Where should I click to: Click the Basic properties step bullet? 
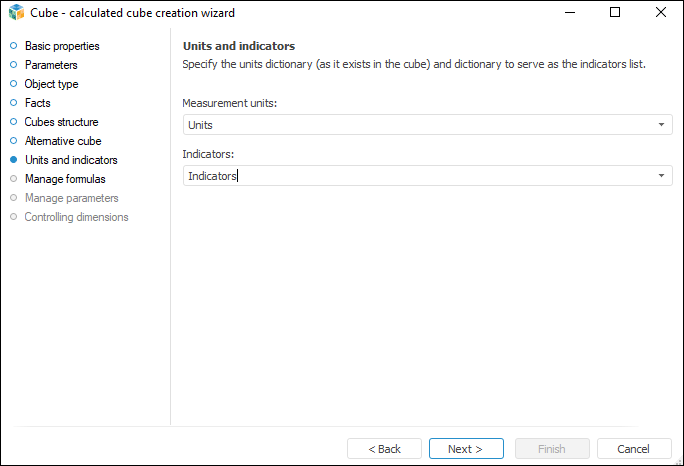[13, 46]
